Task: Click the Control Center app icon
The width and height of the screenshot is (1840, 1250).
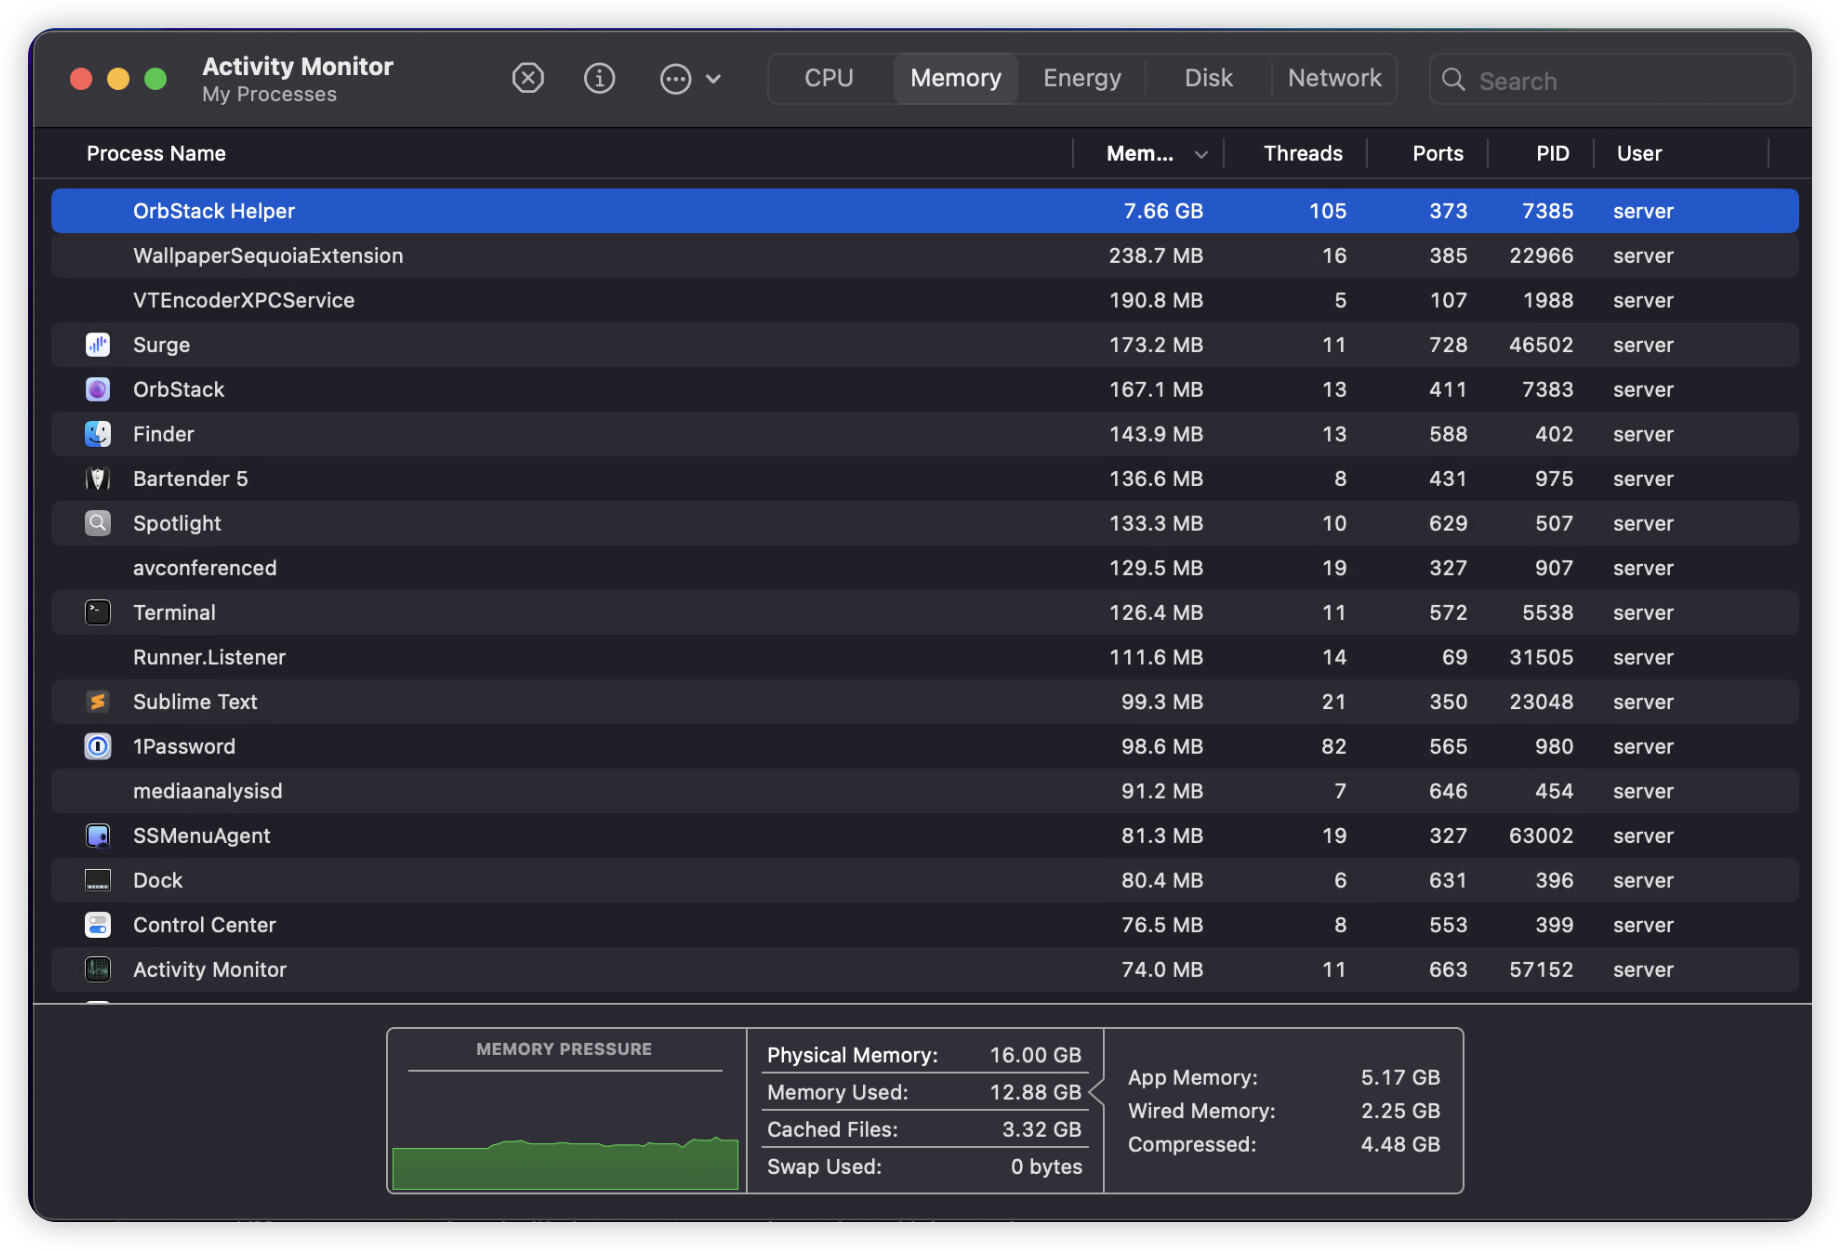Action: [x=98, y=925]
